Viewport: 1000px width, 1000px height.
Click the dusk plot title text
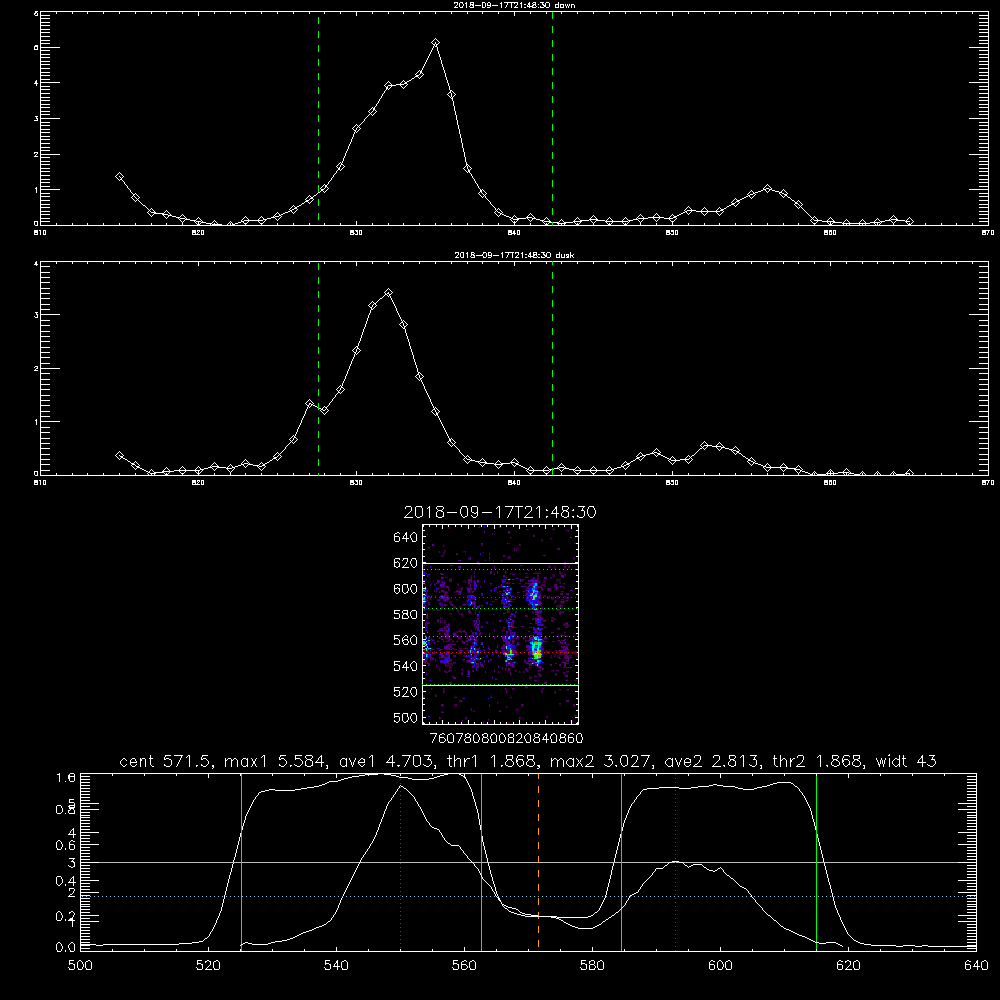[x=514, y=255]
